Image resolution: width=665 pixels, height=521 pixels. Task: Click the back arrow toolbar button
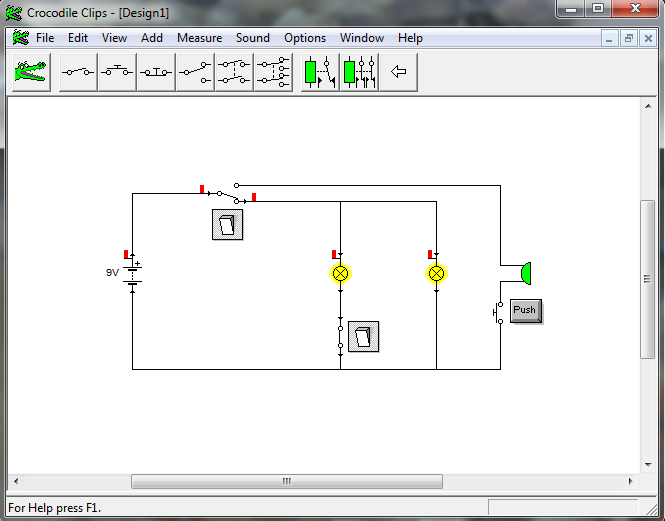(398, 72)
